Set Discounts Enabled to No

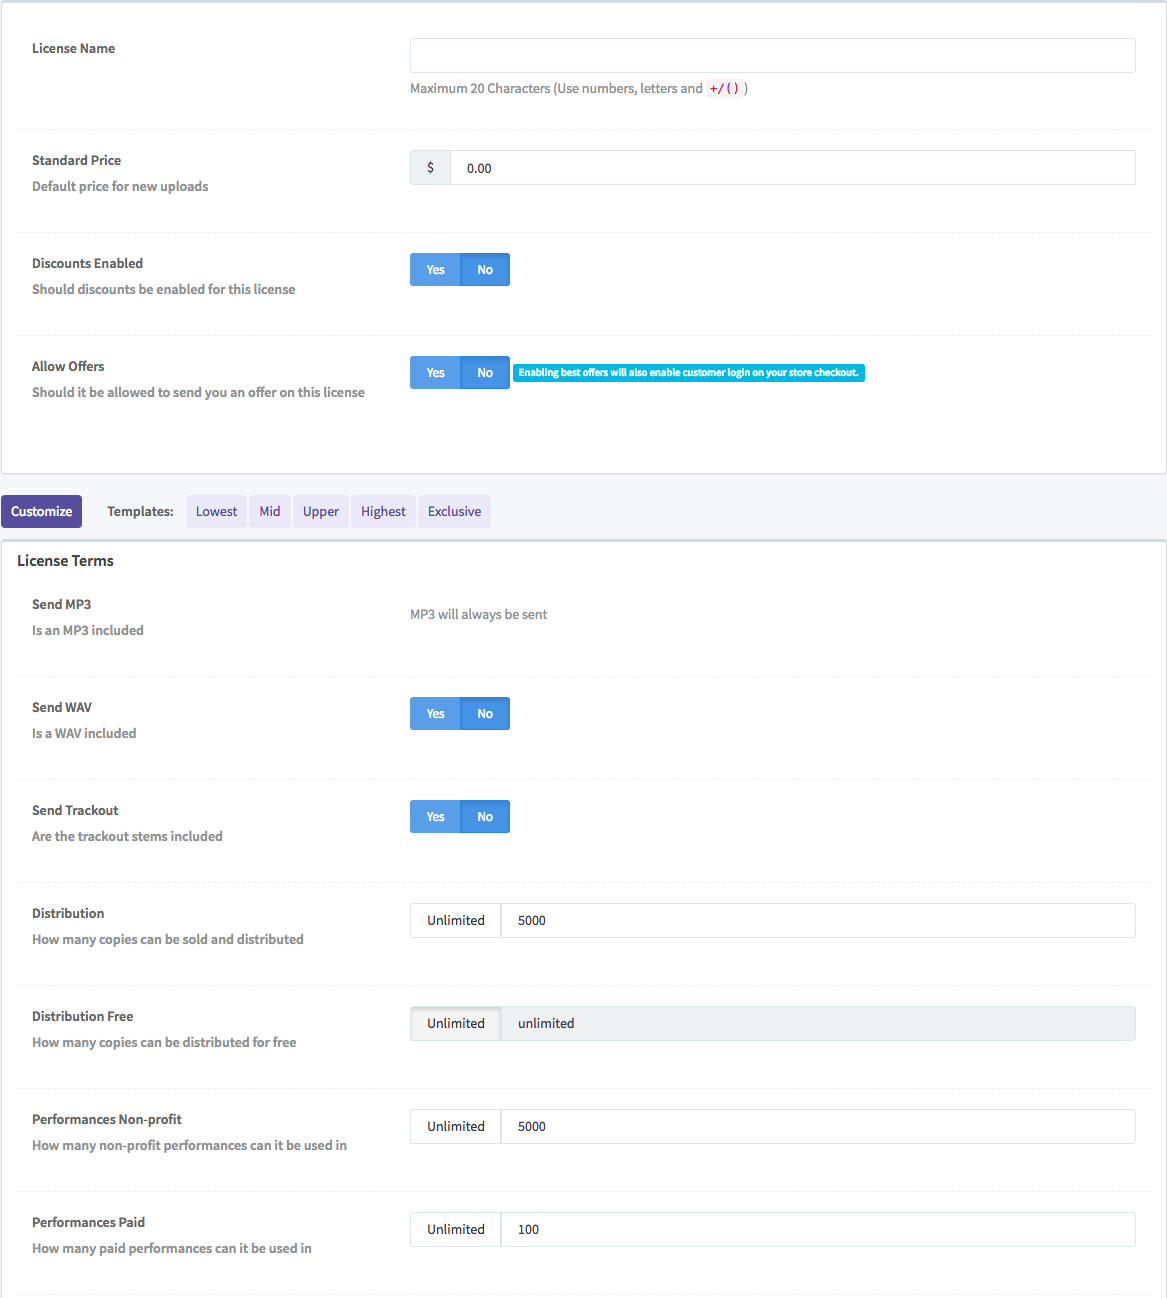point(485,270)
